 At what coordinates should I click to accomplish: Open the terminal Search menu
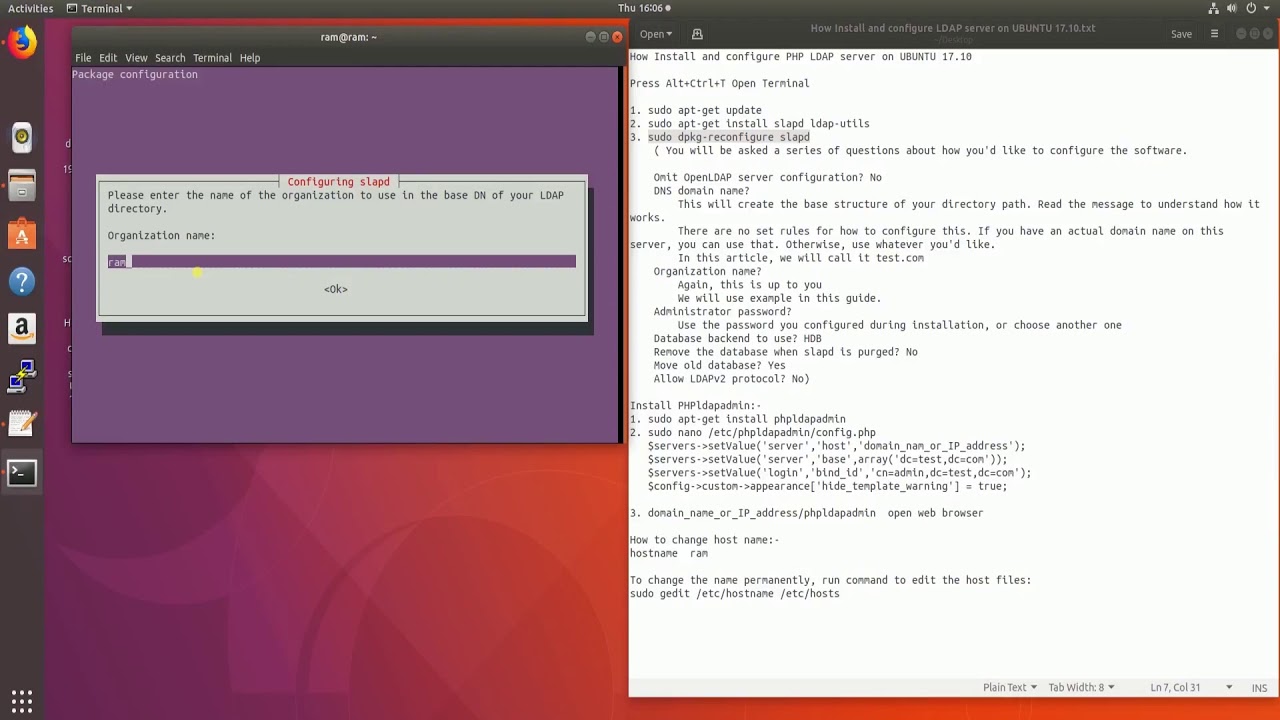(170, 58)
